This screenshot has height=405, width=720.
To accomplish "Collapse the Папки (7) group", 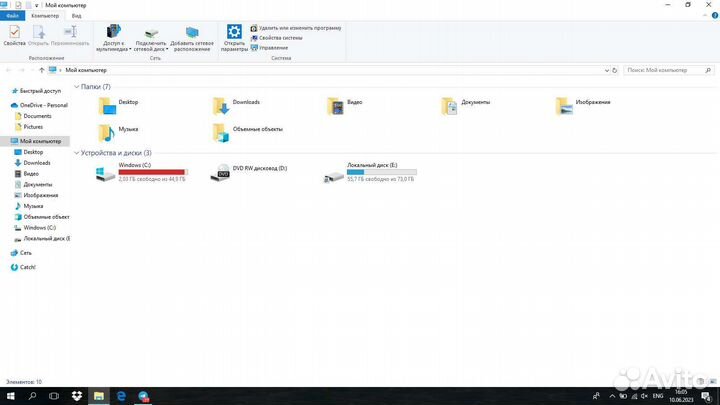I will [x=77, y=87].
